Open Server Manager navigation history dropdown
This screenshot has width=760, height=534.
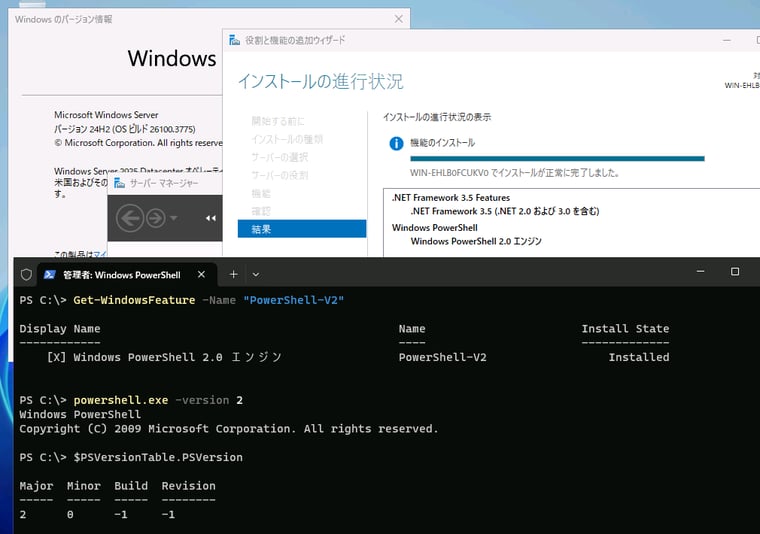[x=174, y=218]
